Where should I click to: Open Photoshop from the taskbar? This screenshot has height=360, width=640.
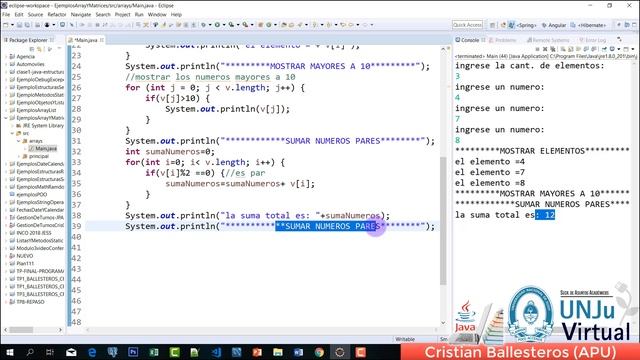tap(133, 352)
